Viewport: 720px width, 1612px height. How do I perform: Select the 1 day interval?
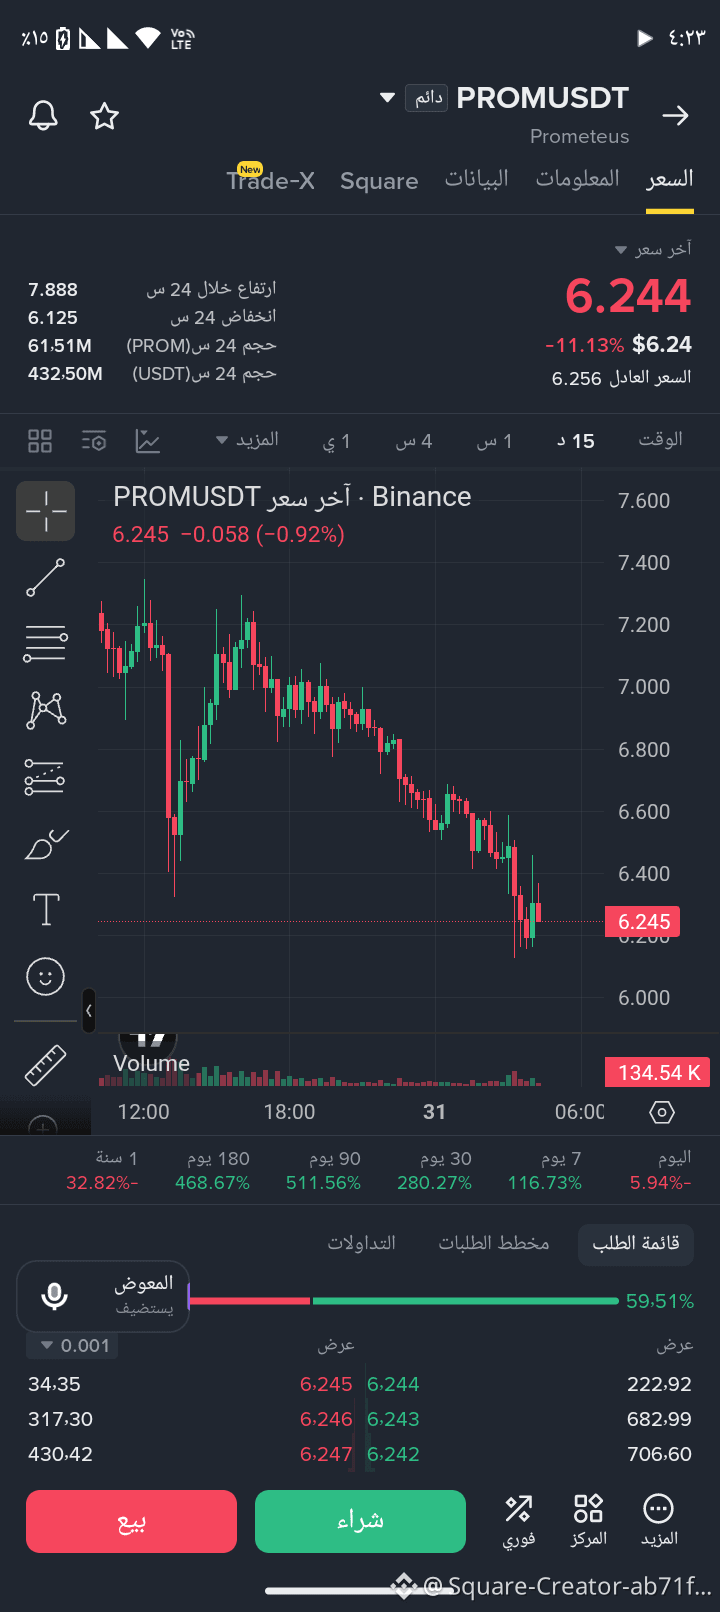336,441
